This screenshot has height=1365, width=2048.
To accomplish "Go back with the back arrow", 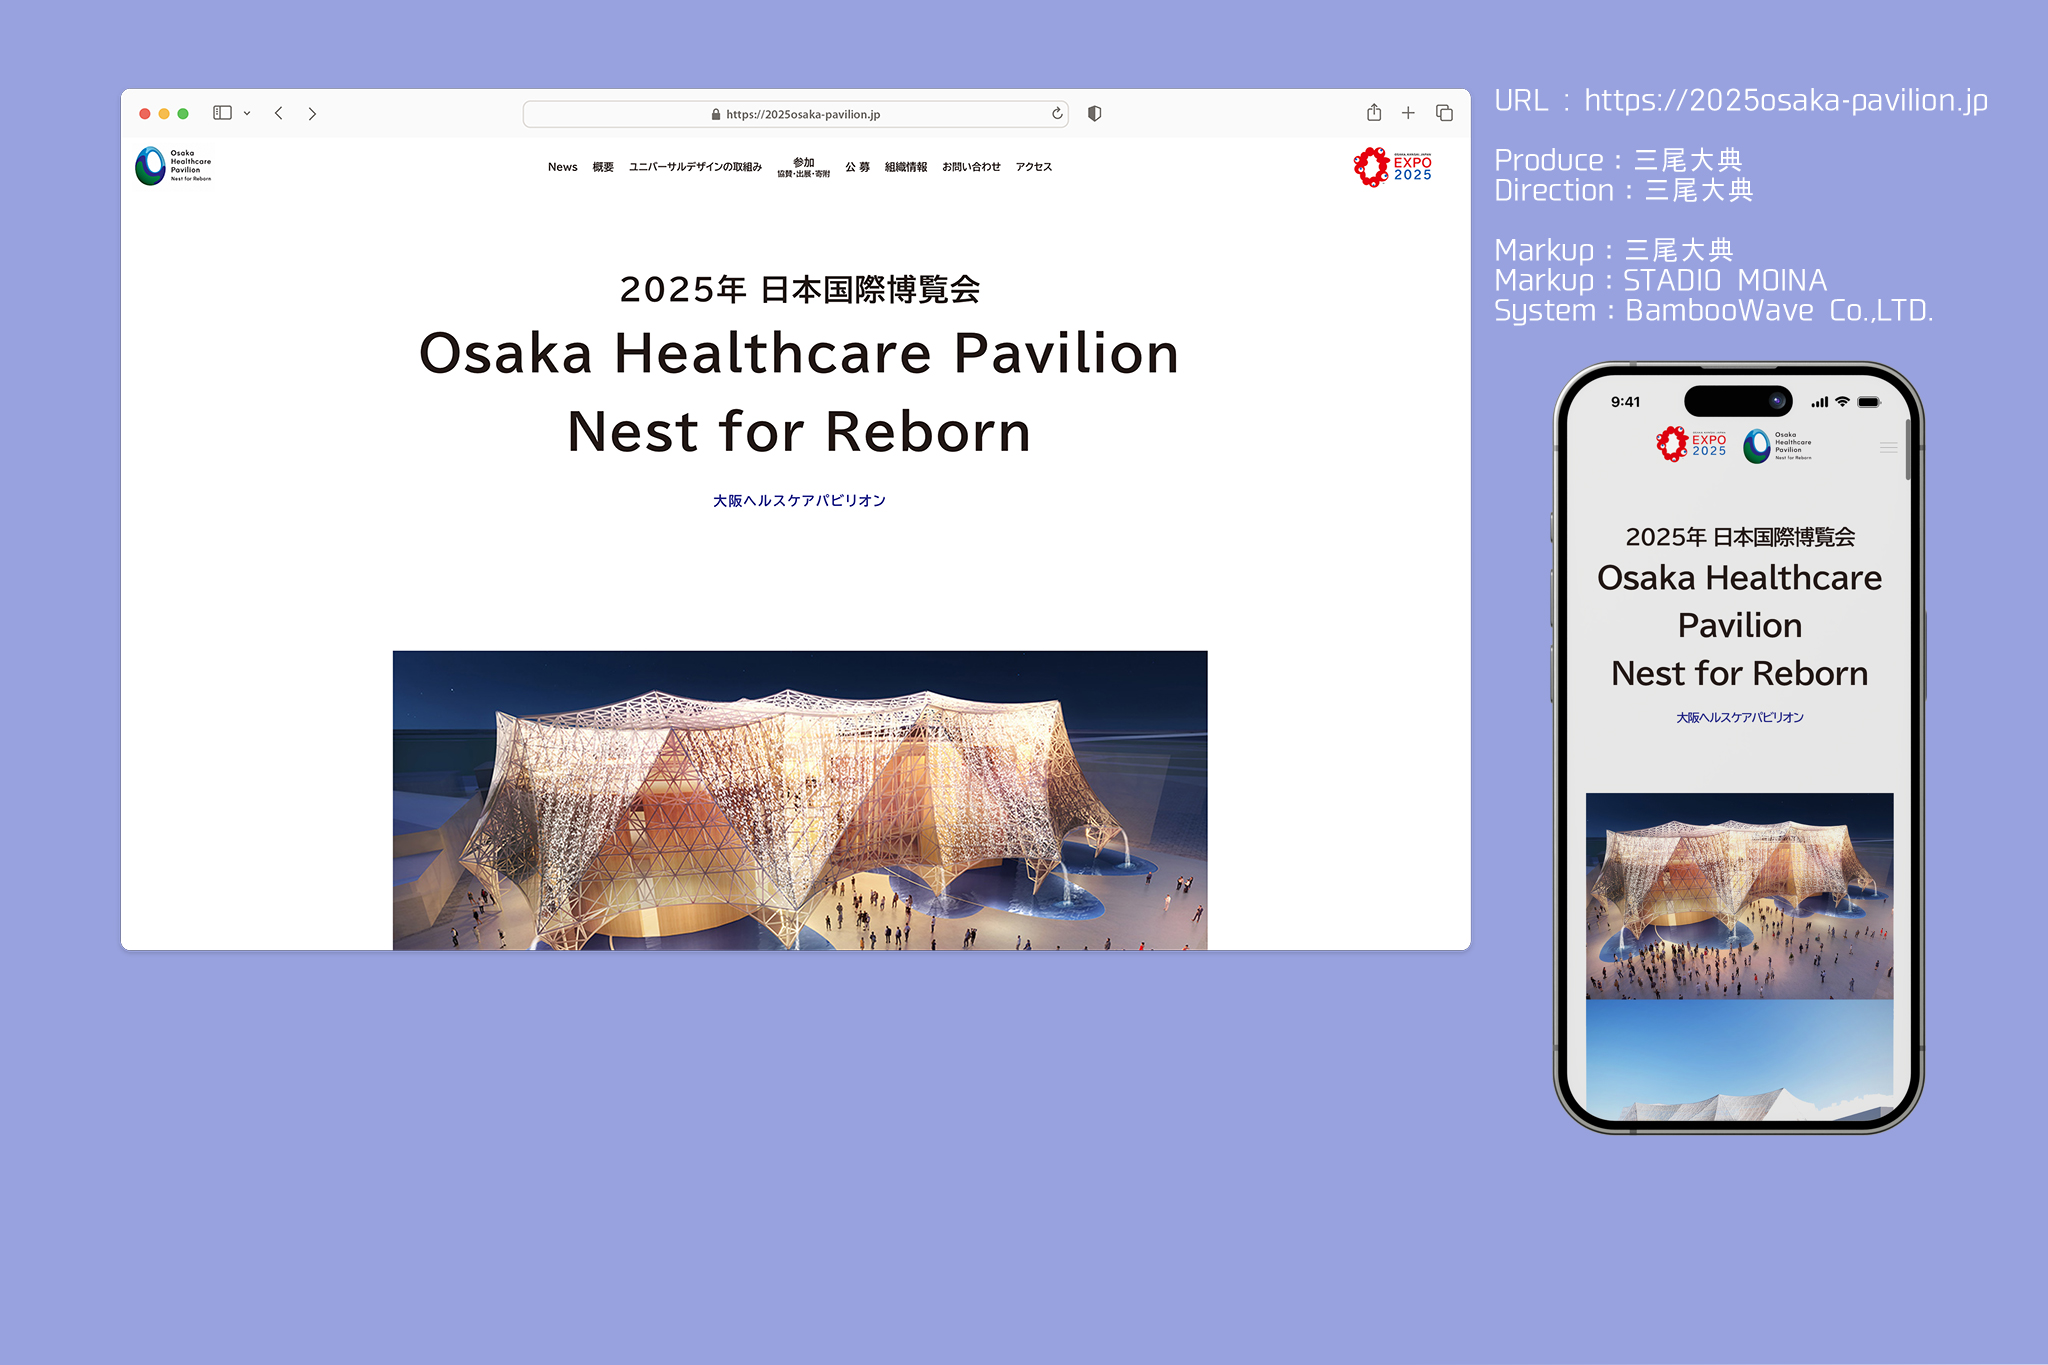I will 279,113.
